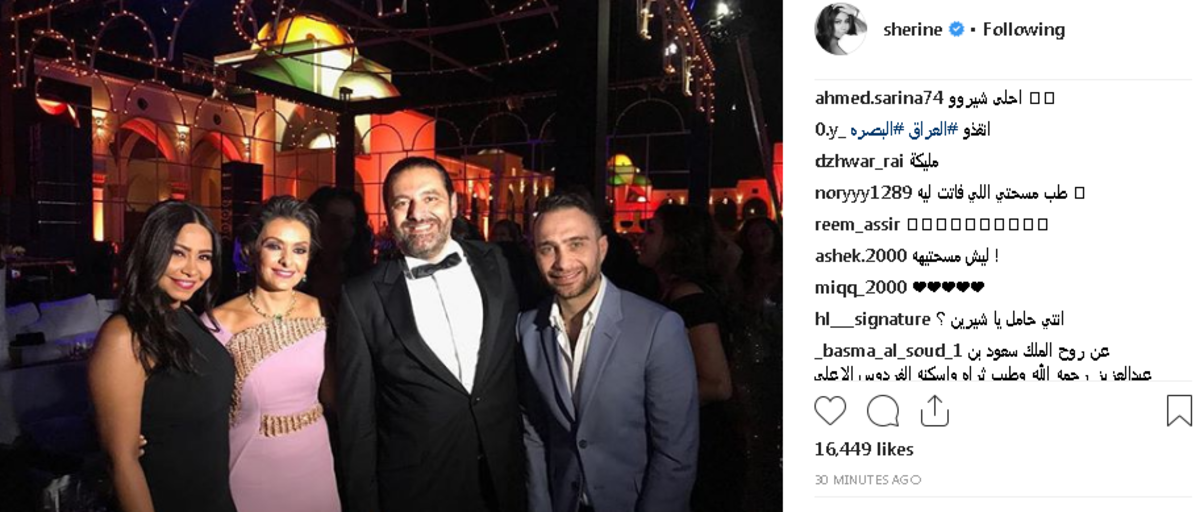1200x512 pixels.
Task: Open 0.y._ commenter profile
Action: coord(832,130)
